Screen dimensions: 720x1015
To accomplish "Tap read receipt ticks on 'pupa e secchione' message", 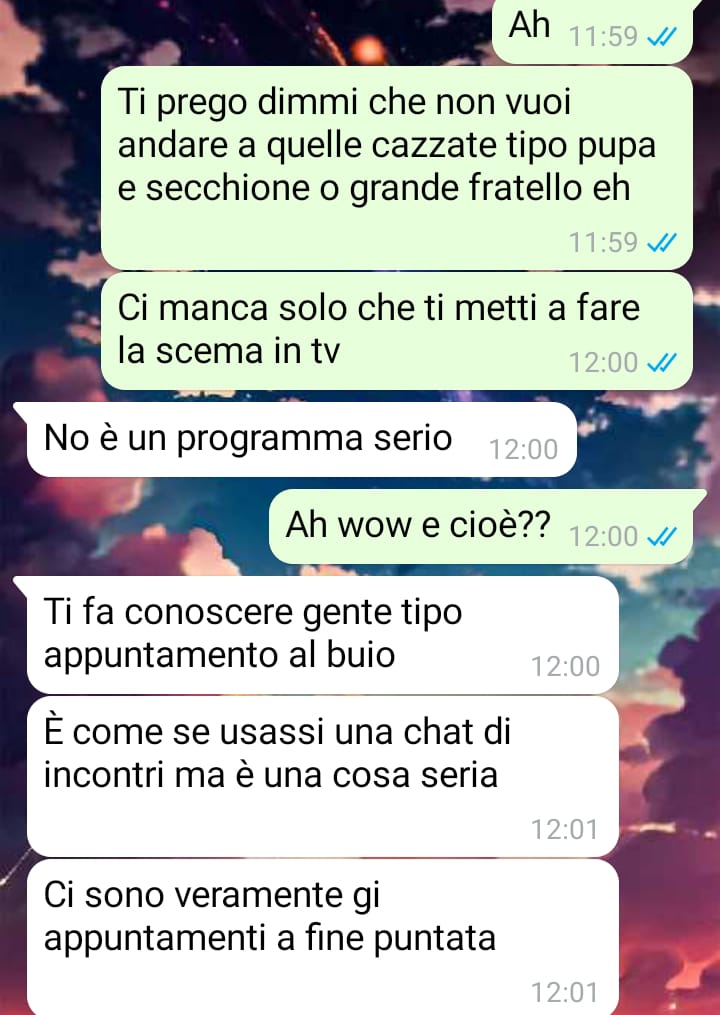I will tap(662, 243).
